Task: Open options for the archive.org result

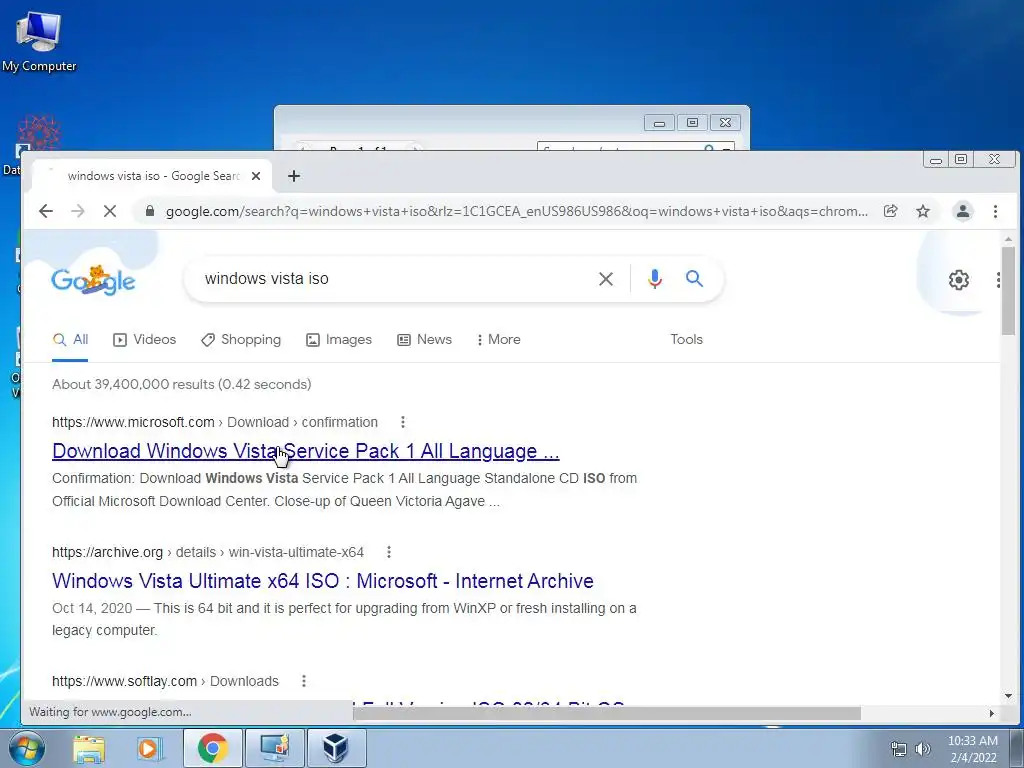Action: pos(389,552)
